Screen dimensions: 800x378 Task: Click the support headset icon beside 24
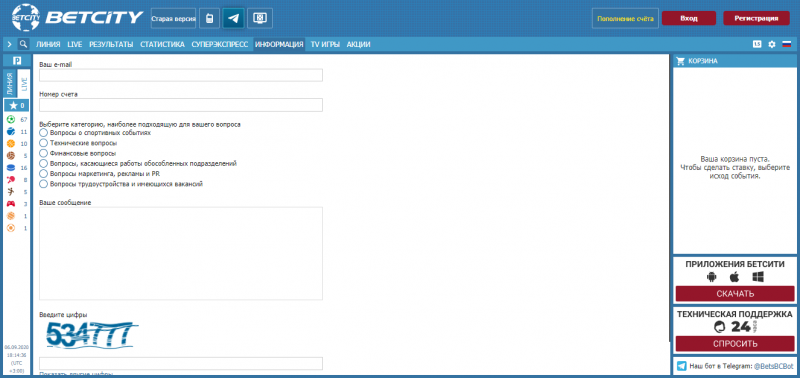point(719,327)
